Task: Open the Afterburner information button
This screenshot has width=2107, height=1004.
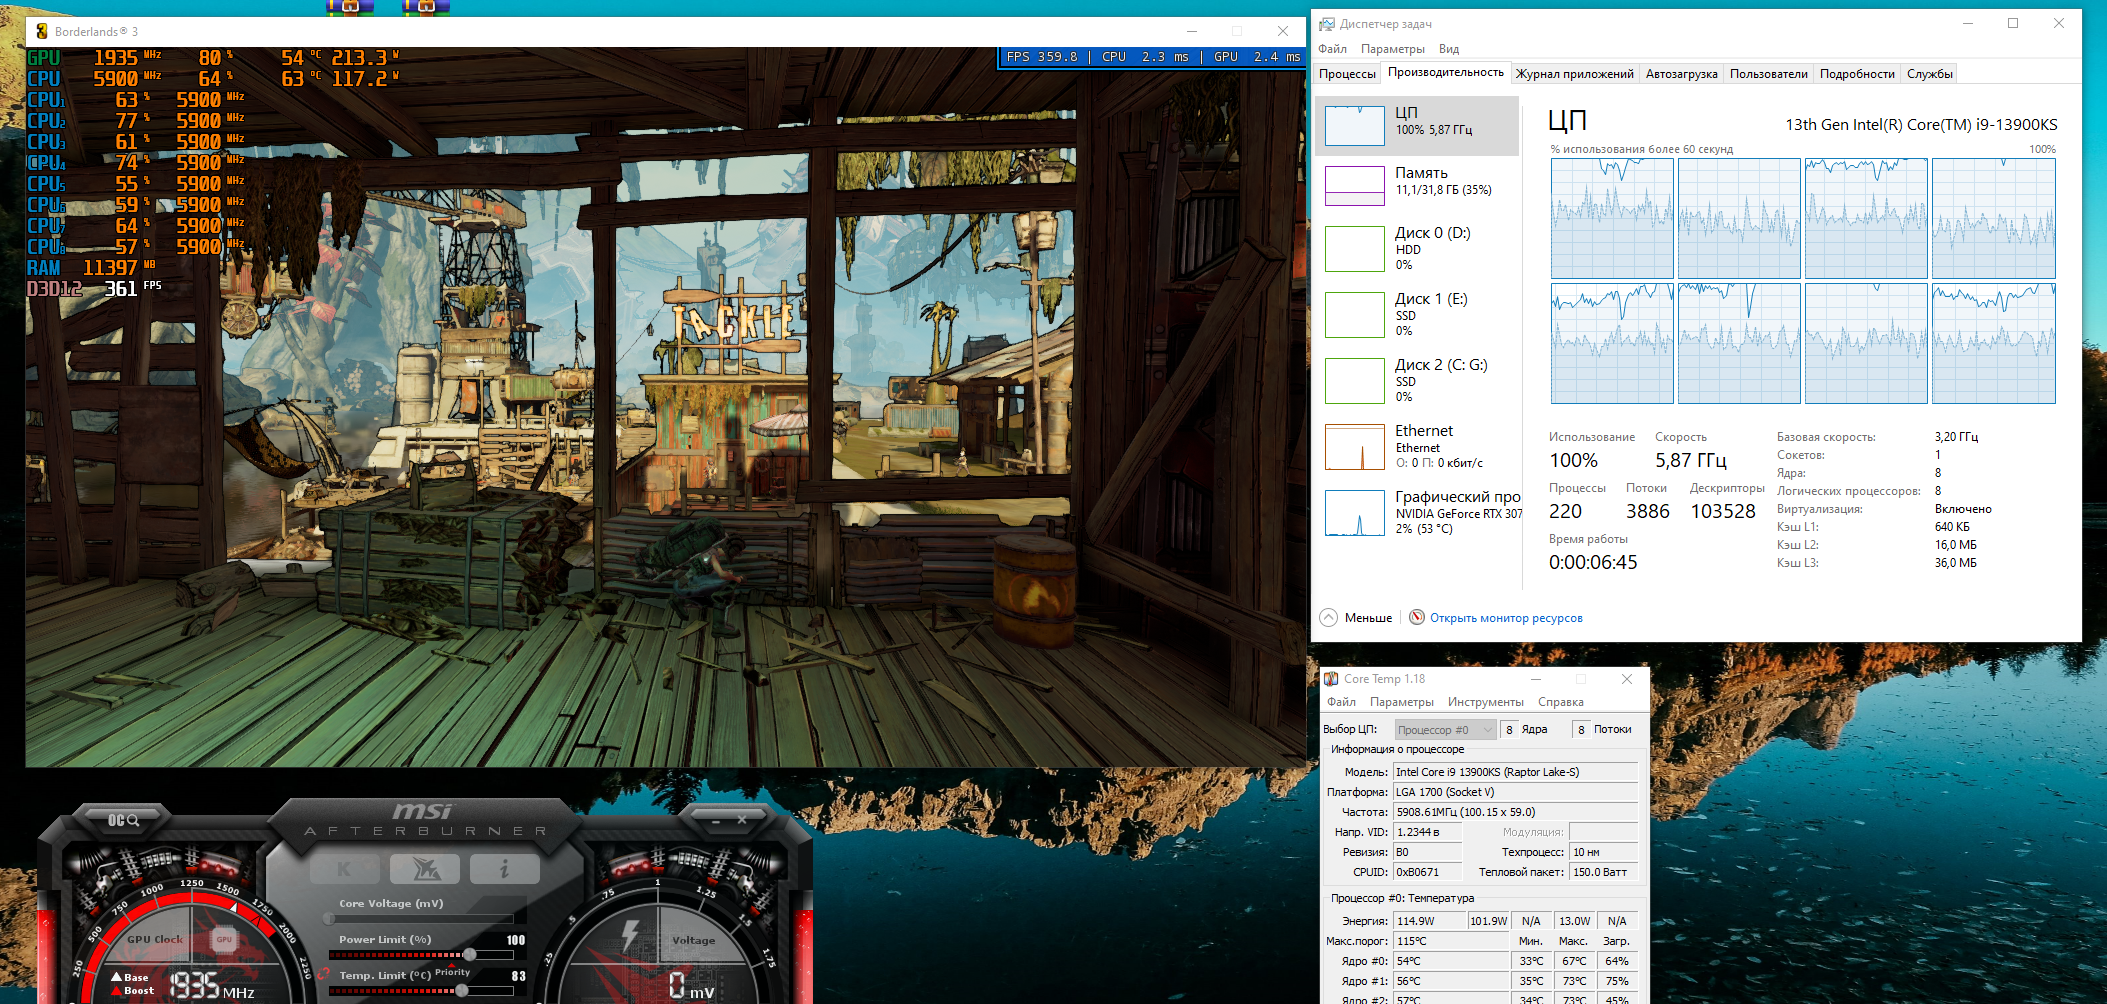Action: point(505,869)
